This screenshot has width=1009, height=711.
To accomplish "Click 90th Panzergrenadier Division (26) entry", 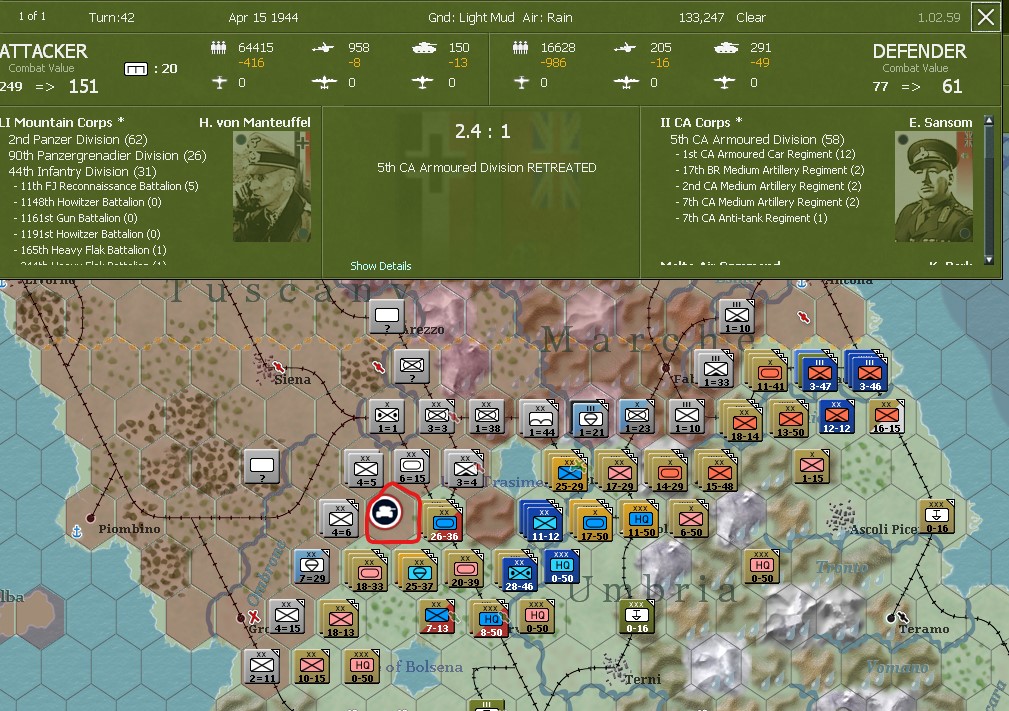I will point(107,156).
